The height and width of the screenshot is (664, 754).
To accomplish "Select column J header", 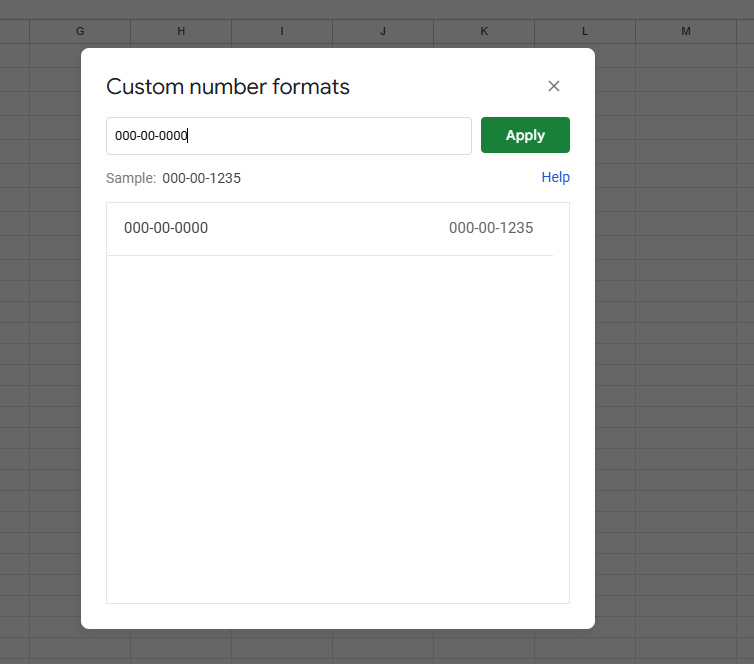I will tap(383, 32).
